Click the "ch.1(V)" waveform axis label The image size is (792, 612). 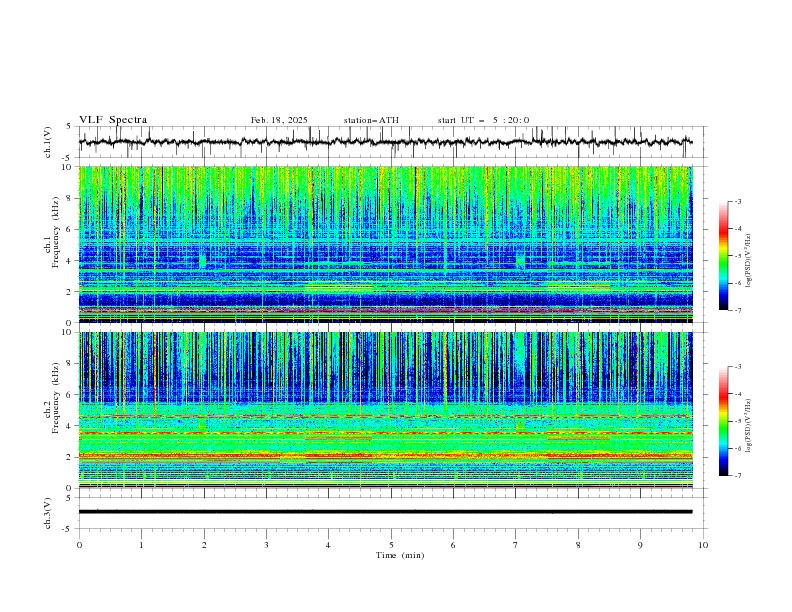[48, 142]
